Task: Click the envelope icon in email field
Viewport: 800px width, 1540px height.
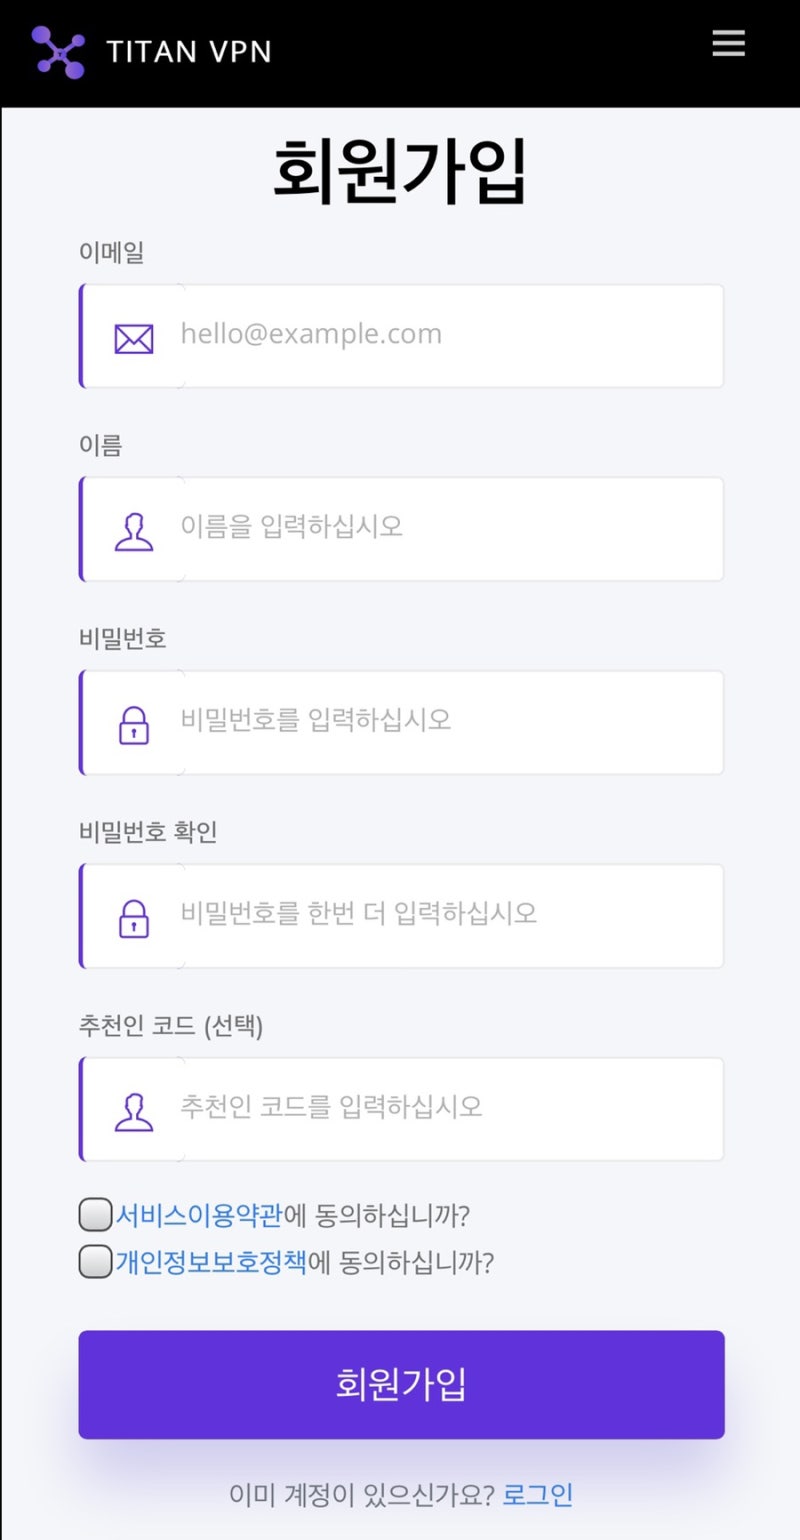Action: pyautogui.click(x=134, y=339)
